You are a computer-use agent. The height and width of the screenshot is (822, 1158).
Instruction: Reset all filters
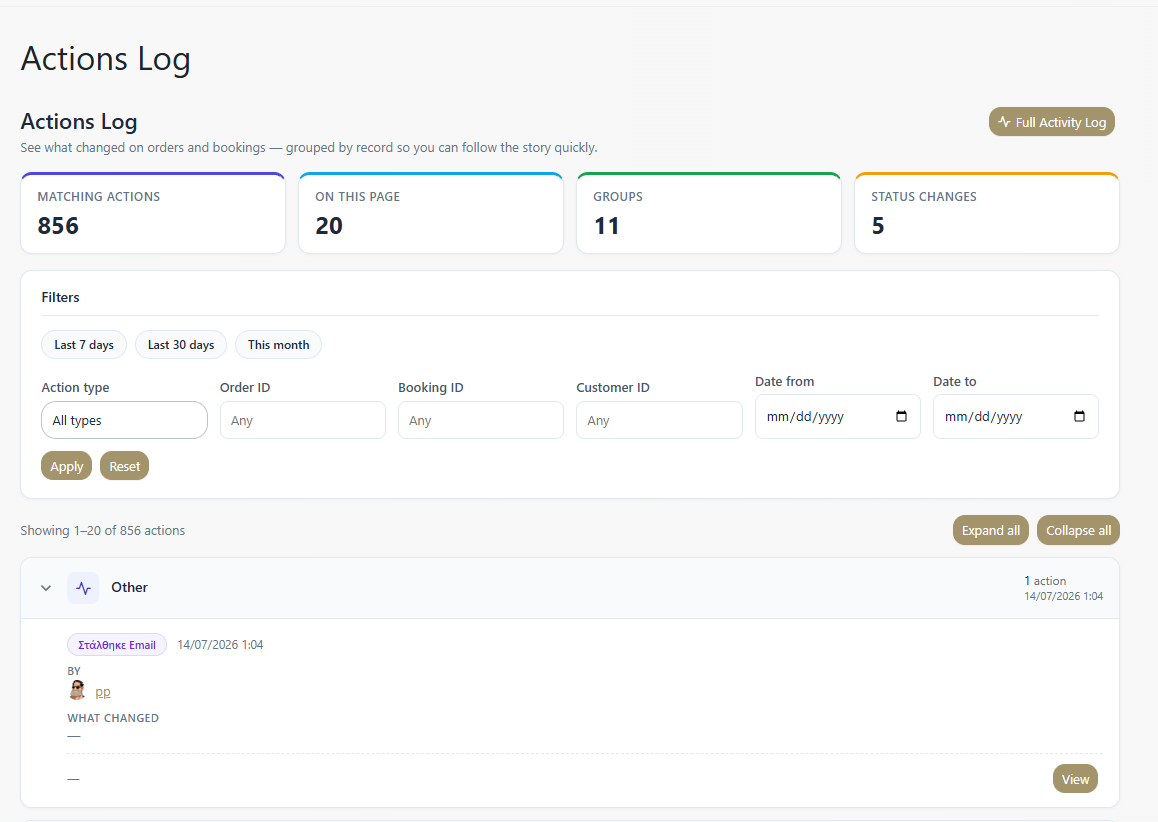[124, 466]
